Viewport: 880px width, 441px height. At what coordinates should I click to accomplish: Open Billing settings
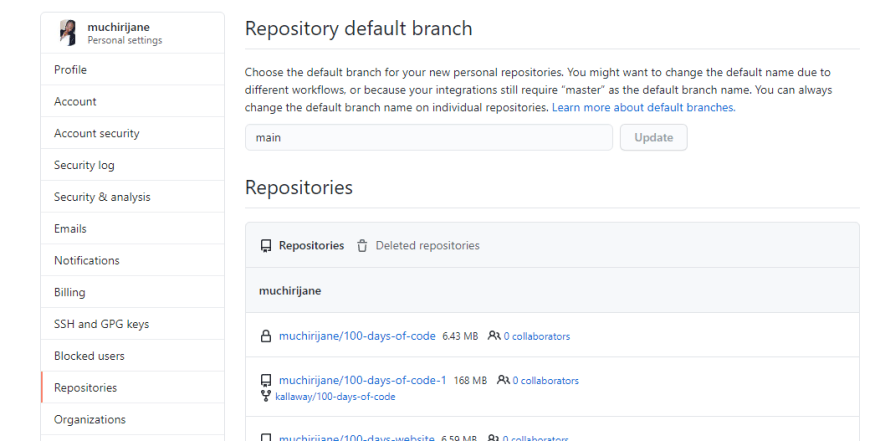pos(132,292)
